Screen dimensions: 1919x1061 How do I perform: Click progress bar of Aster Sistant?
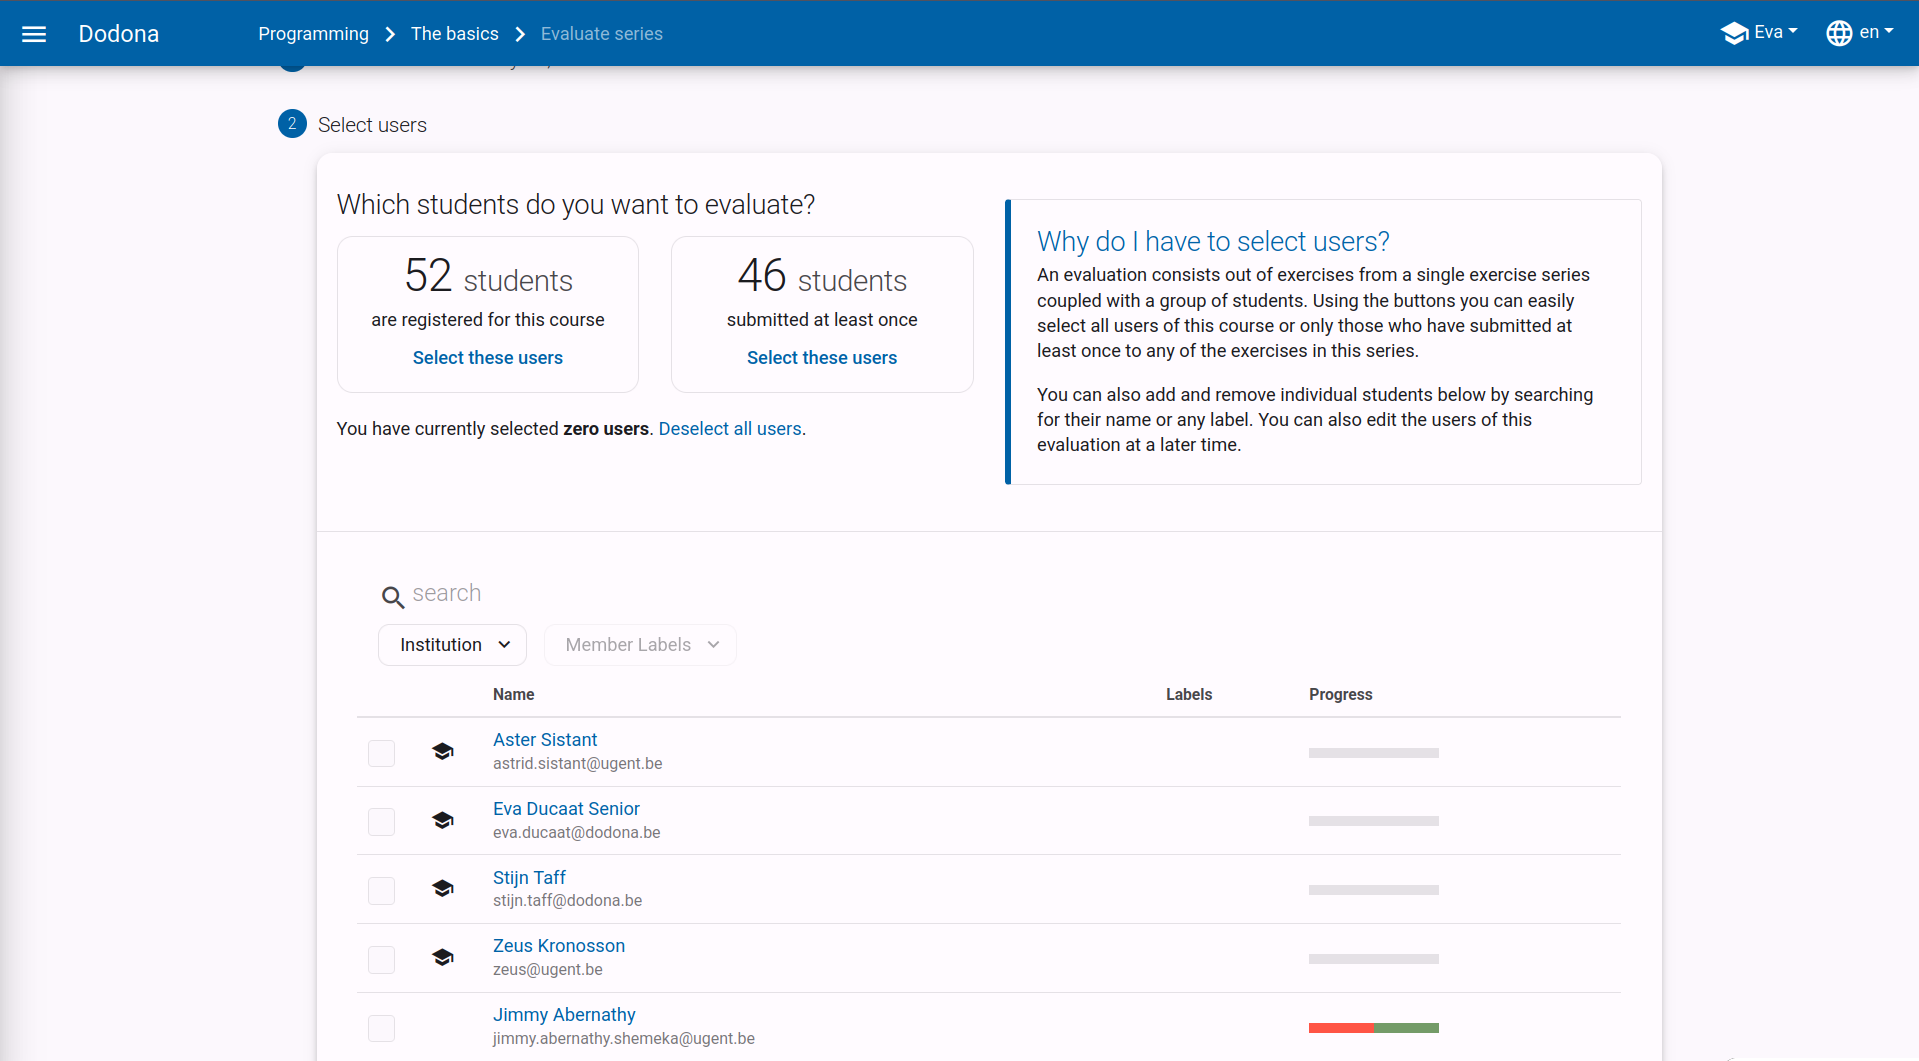1373,753
